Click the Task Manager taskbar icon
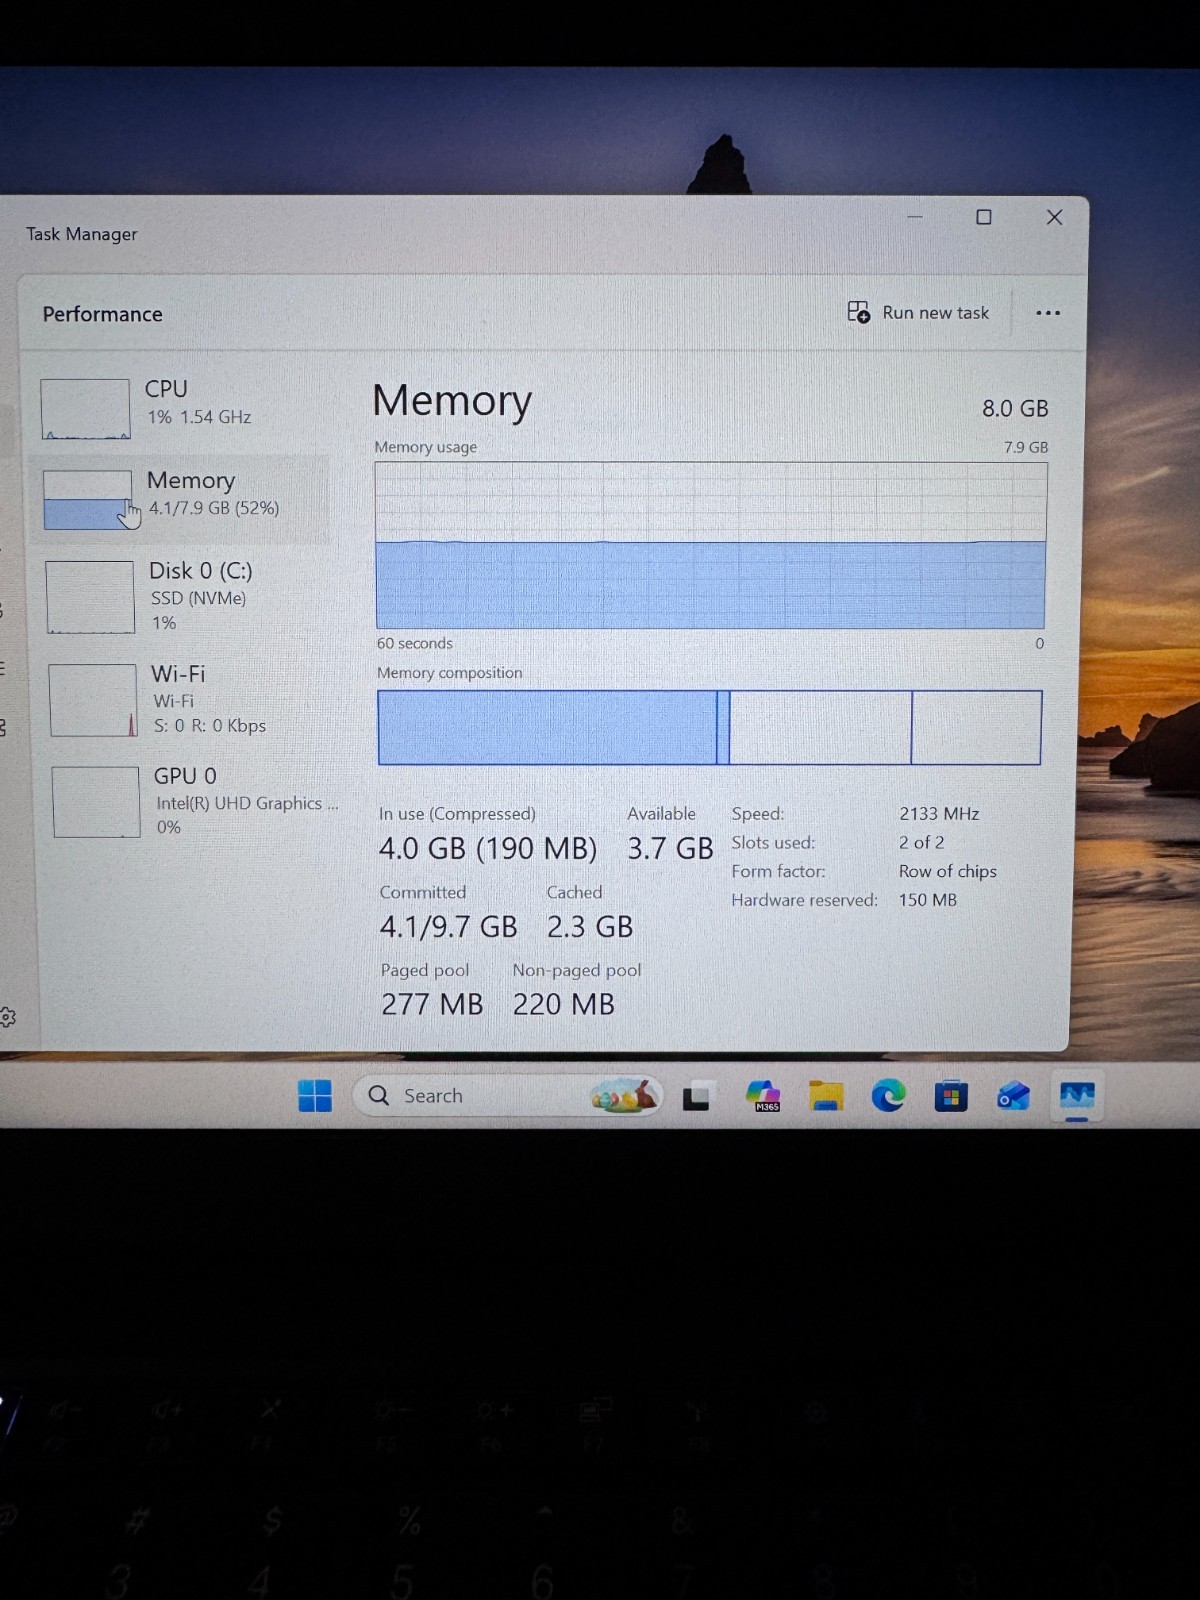Image resolution: width=1200 pixels, height=1600 pixels. pyautogui.click(x=1077, y=1097)
